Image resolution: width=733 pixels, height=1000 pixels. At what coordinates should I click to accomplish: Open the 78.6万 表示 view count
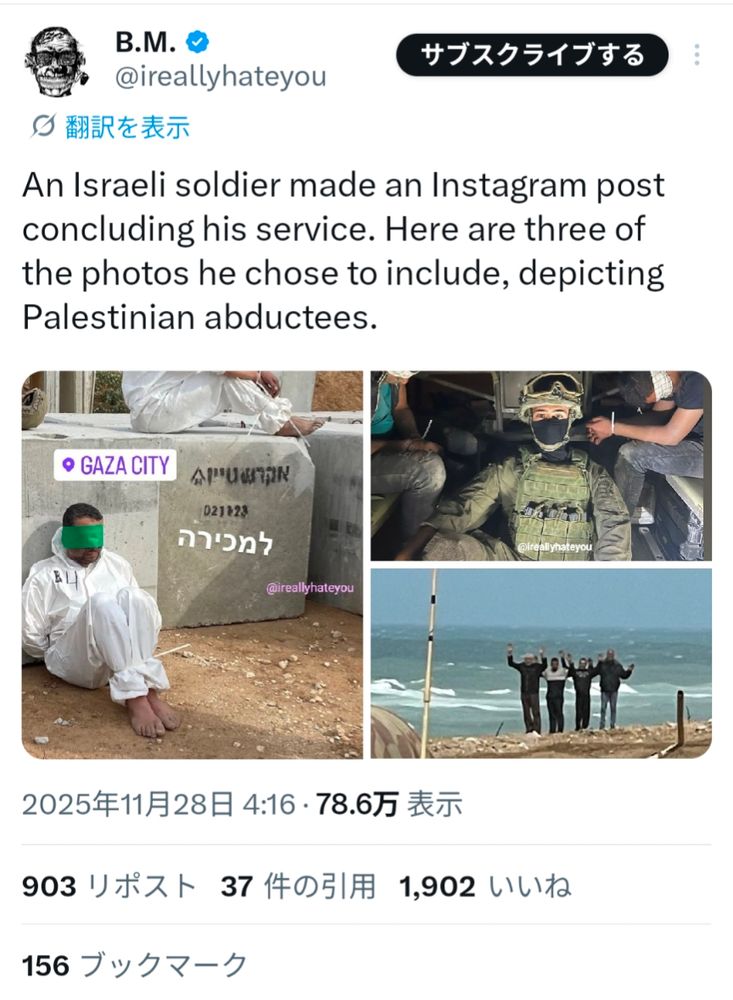[x=389, y=804]
